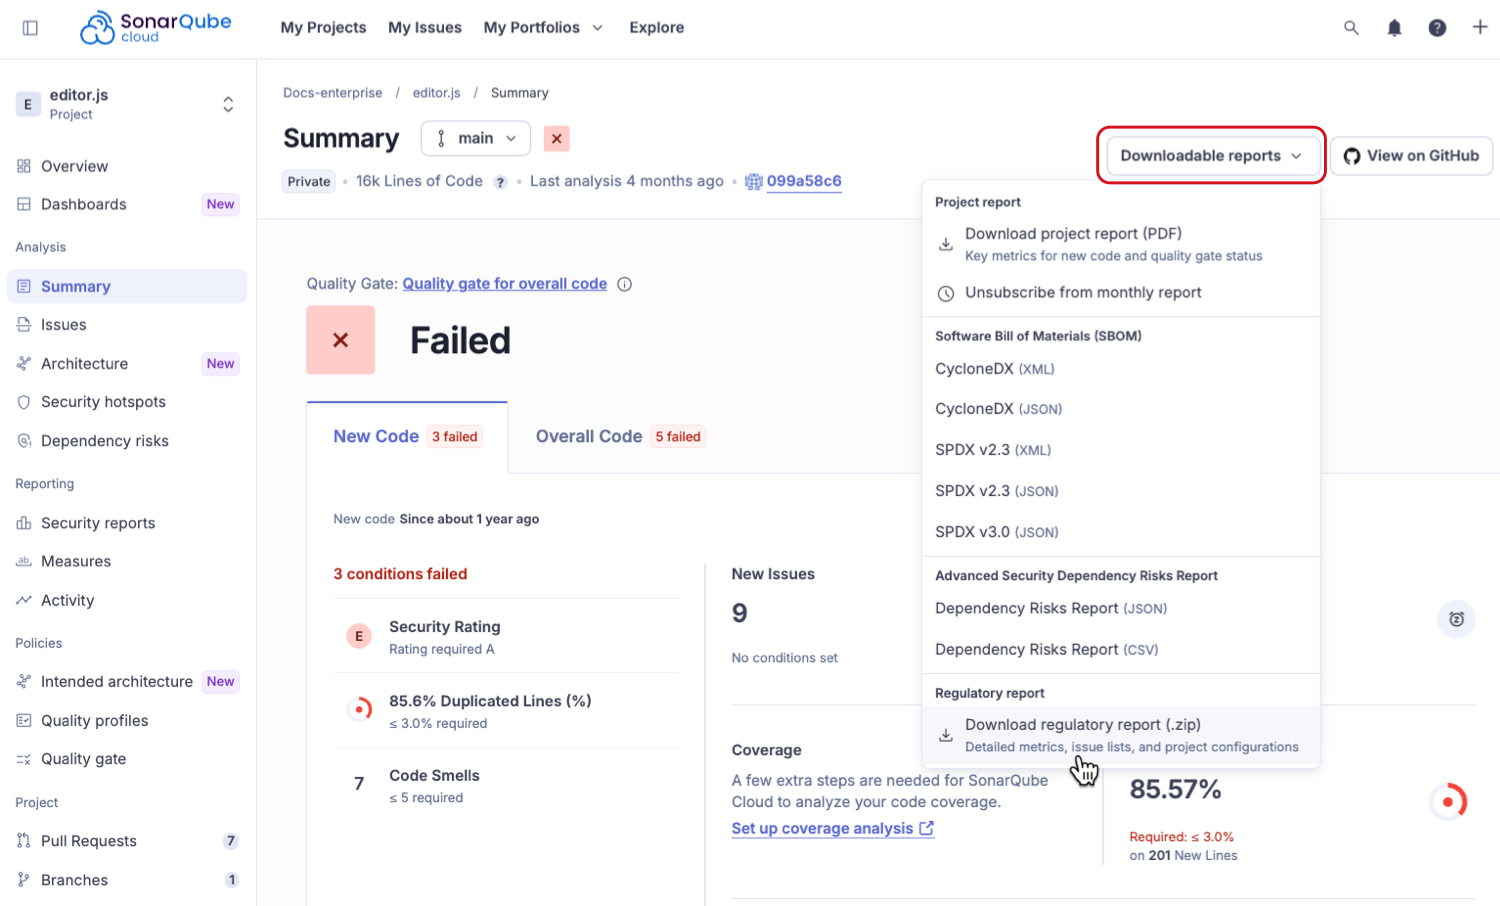Image resolution: width=1500 pixels, height=906 pixels.
Task: Open the main branch dropdown
Action: coord(476,139)
